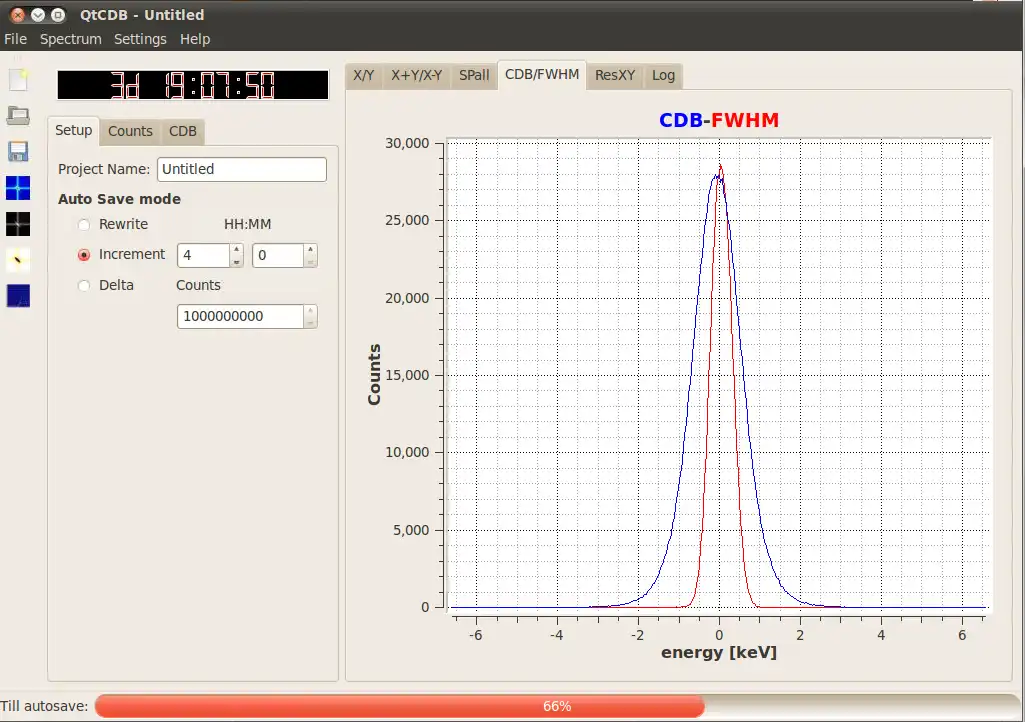Open the File menu

pos(15,39)
